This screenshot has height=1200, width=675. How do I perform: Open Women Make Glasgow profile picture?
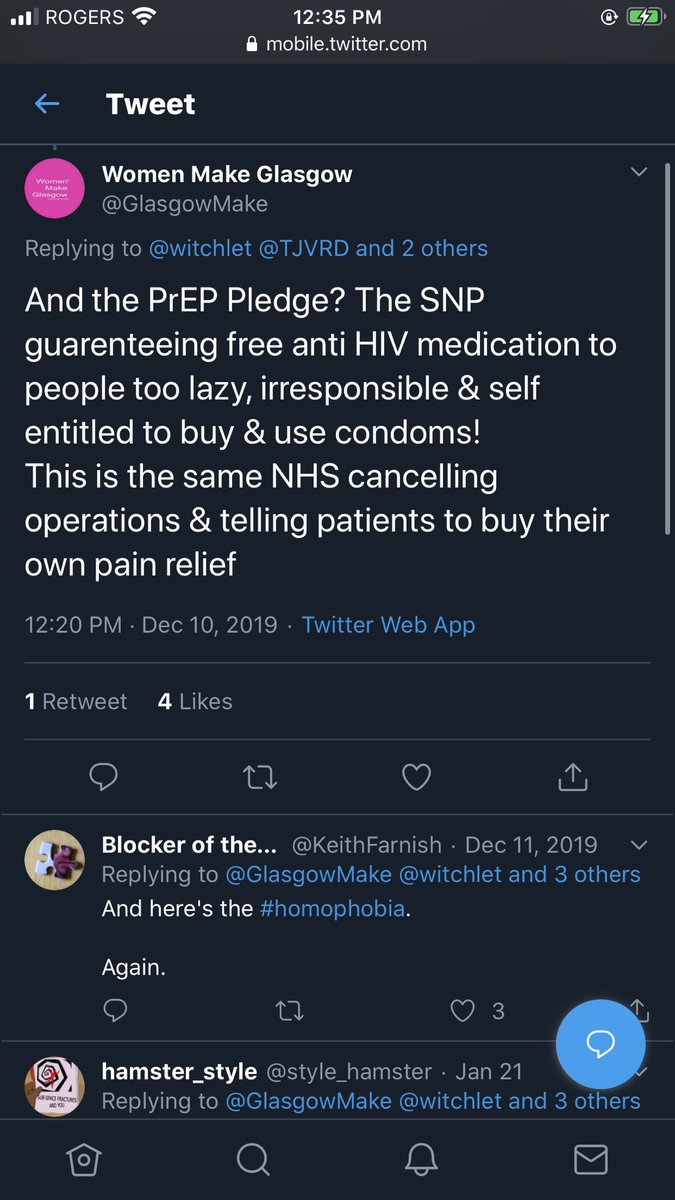[53, 187]
